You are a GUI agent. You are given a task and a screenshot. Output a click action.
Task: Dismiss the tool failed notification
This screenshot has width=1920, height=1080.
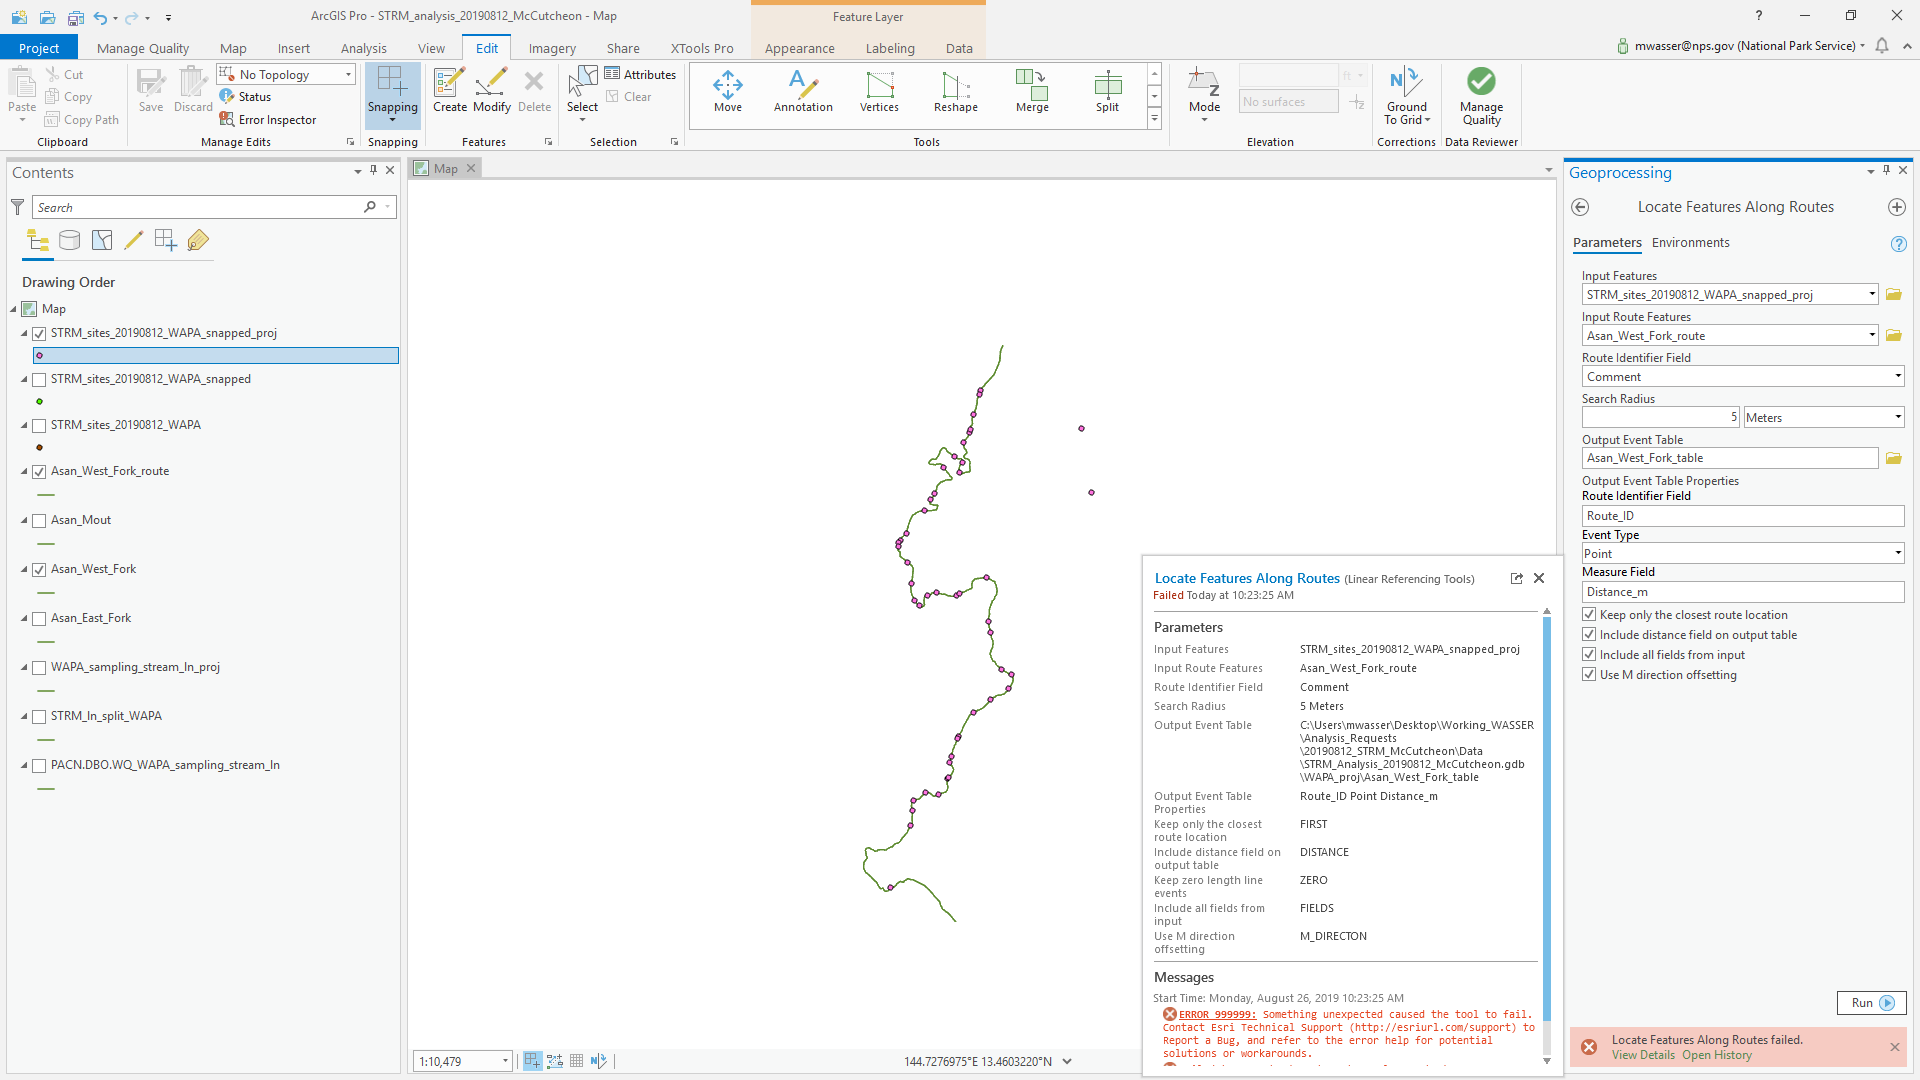(x=1894, y=1047)
